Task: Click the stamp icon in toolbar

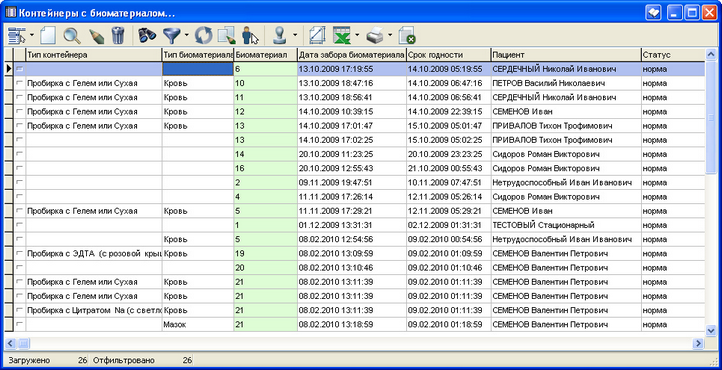Action: coord(280,35)
